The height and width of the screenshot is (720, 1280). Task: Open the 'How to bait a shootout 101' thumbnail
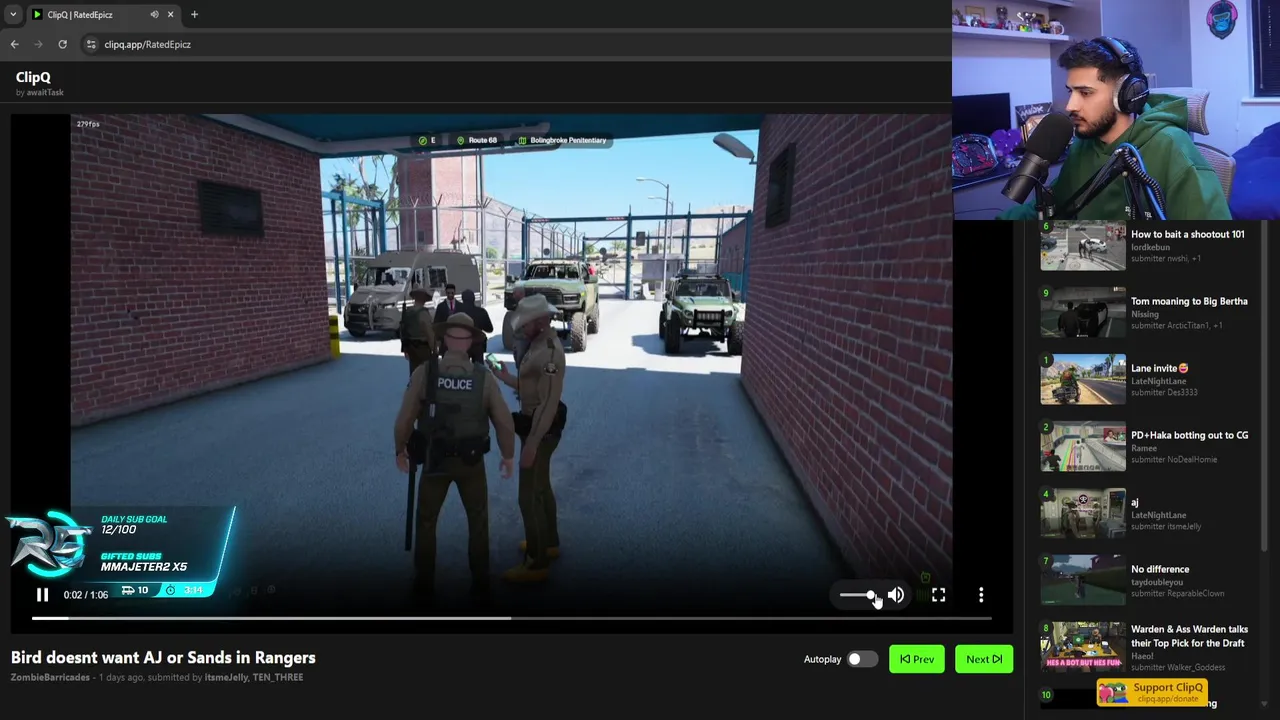click(x=1083, y=245)
